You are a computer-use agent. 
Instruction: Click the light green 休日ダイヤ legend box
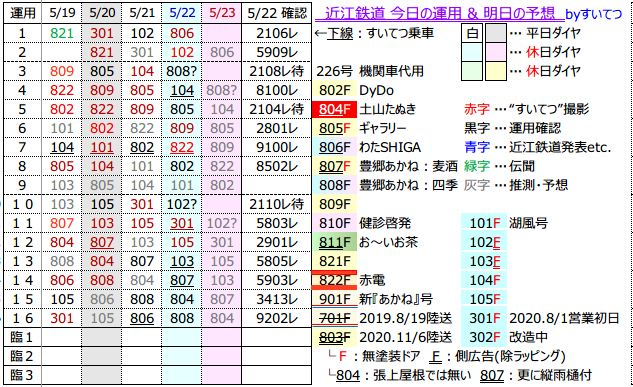[x=472, y=71]
